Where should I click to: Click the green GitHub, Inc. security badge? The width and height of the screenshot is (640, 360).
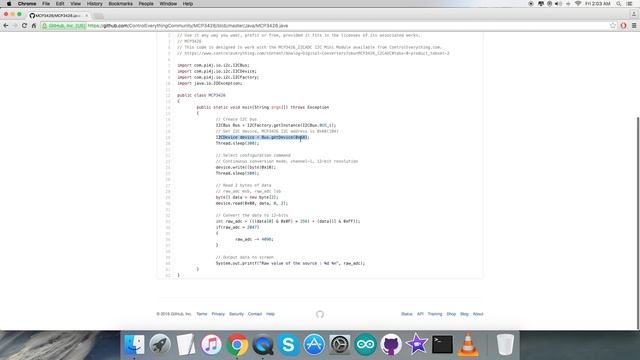point(64,26)
